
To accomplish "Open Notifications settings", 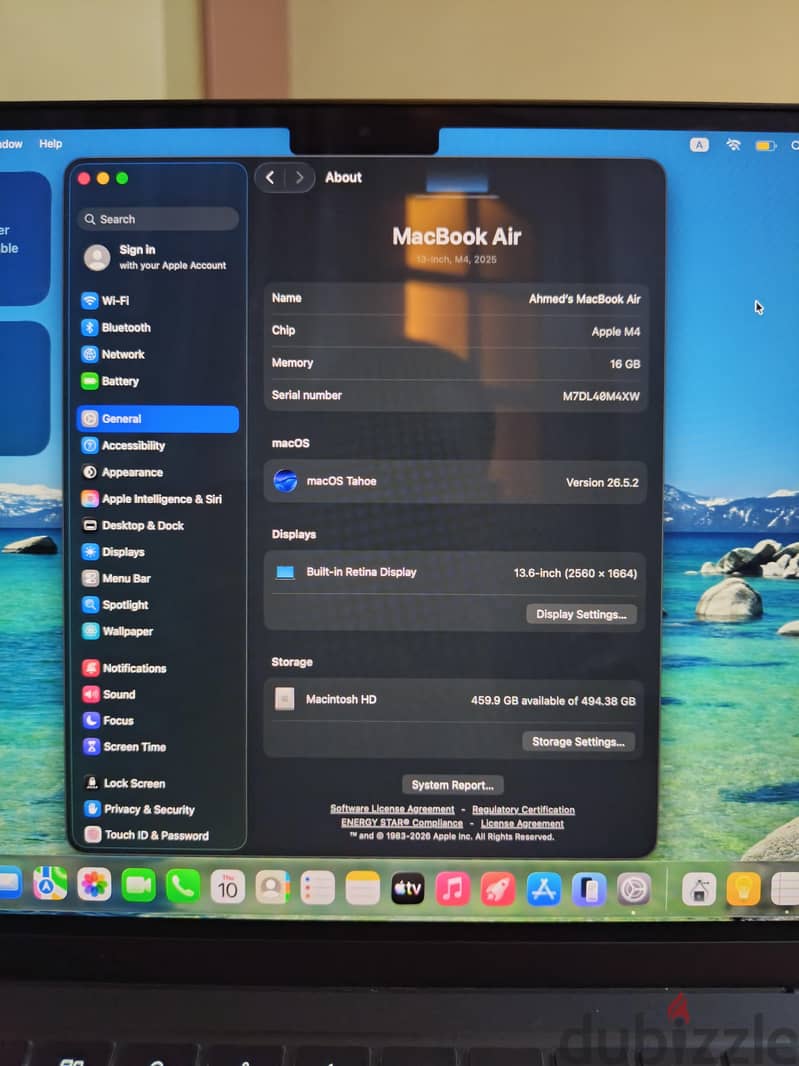I will click(158, 668).
